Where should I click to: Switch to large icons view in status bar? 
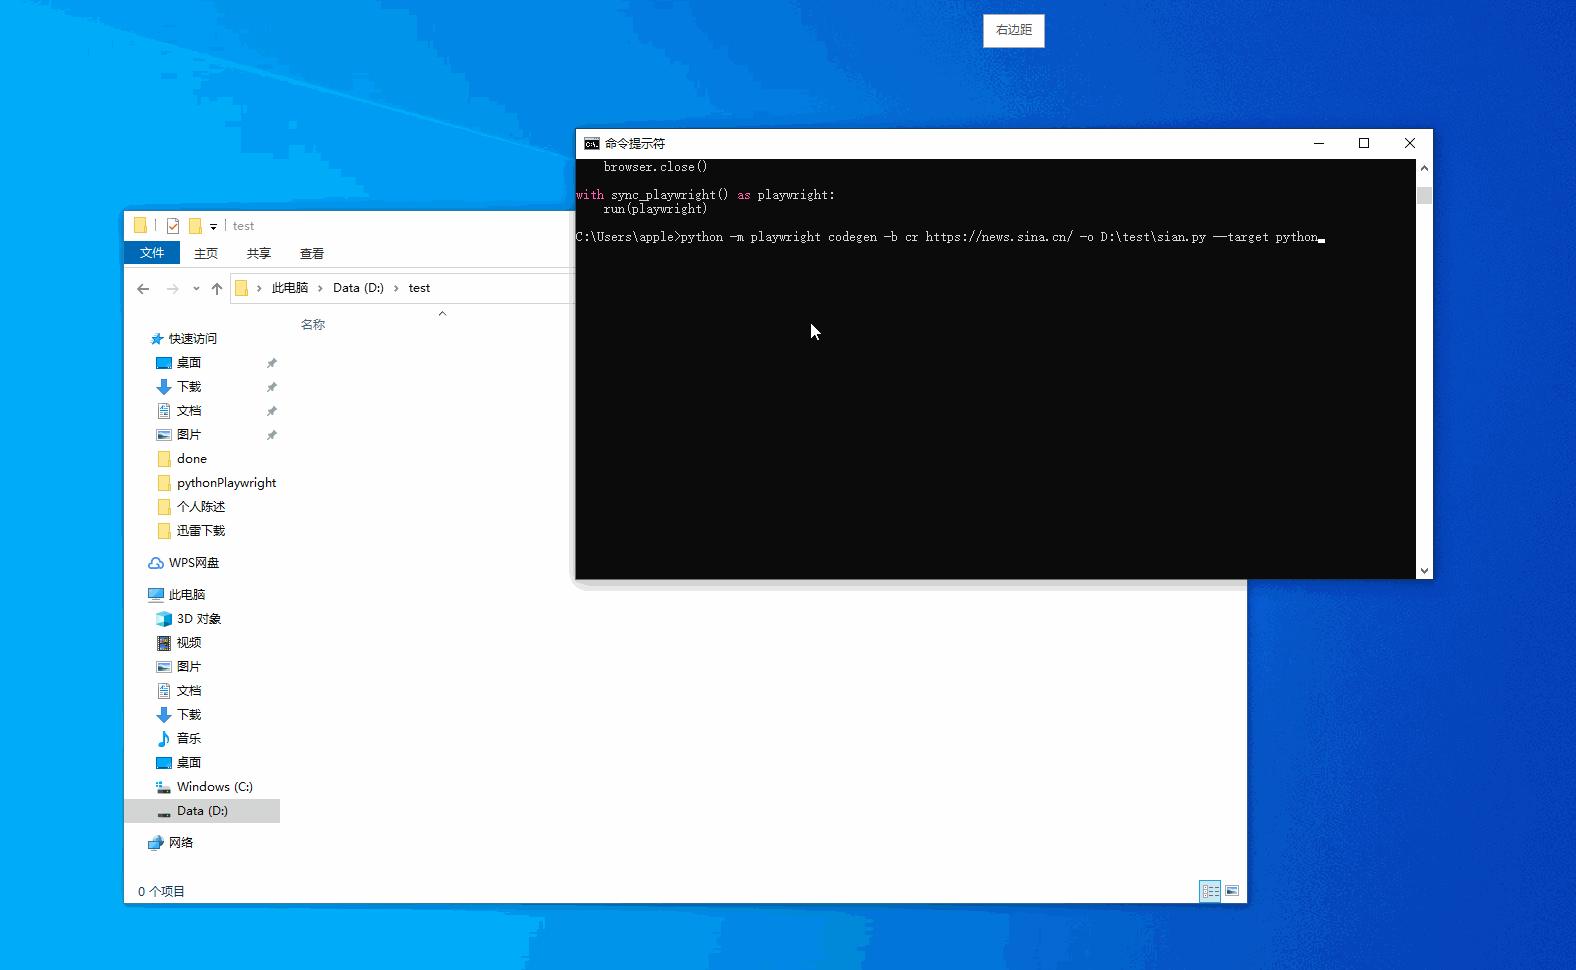1232,891
